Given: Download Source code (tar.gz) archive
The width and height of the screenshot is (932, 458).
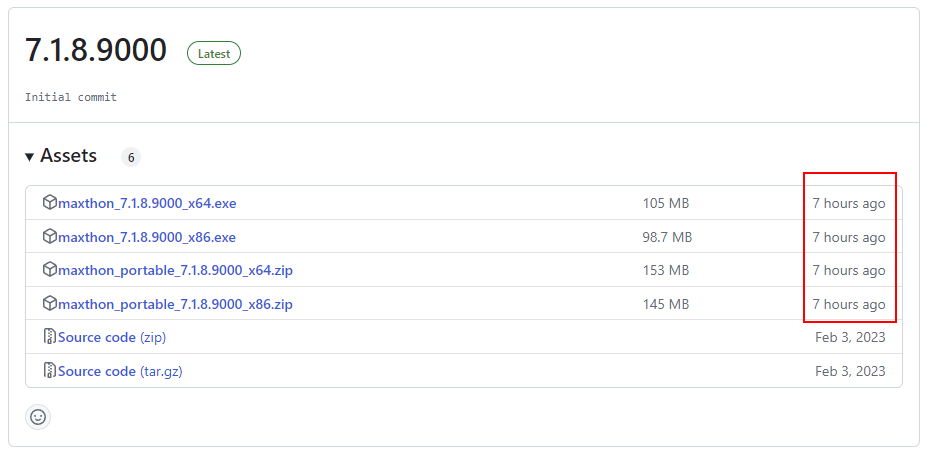Looking at the screenshot, I should 120,371.
